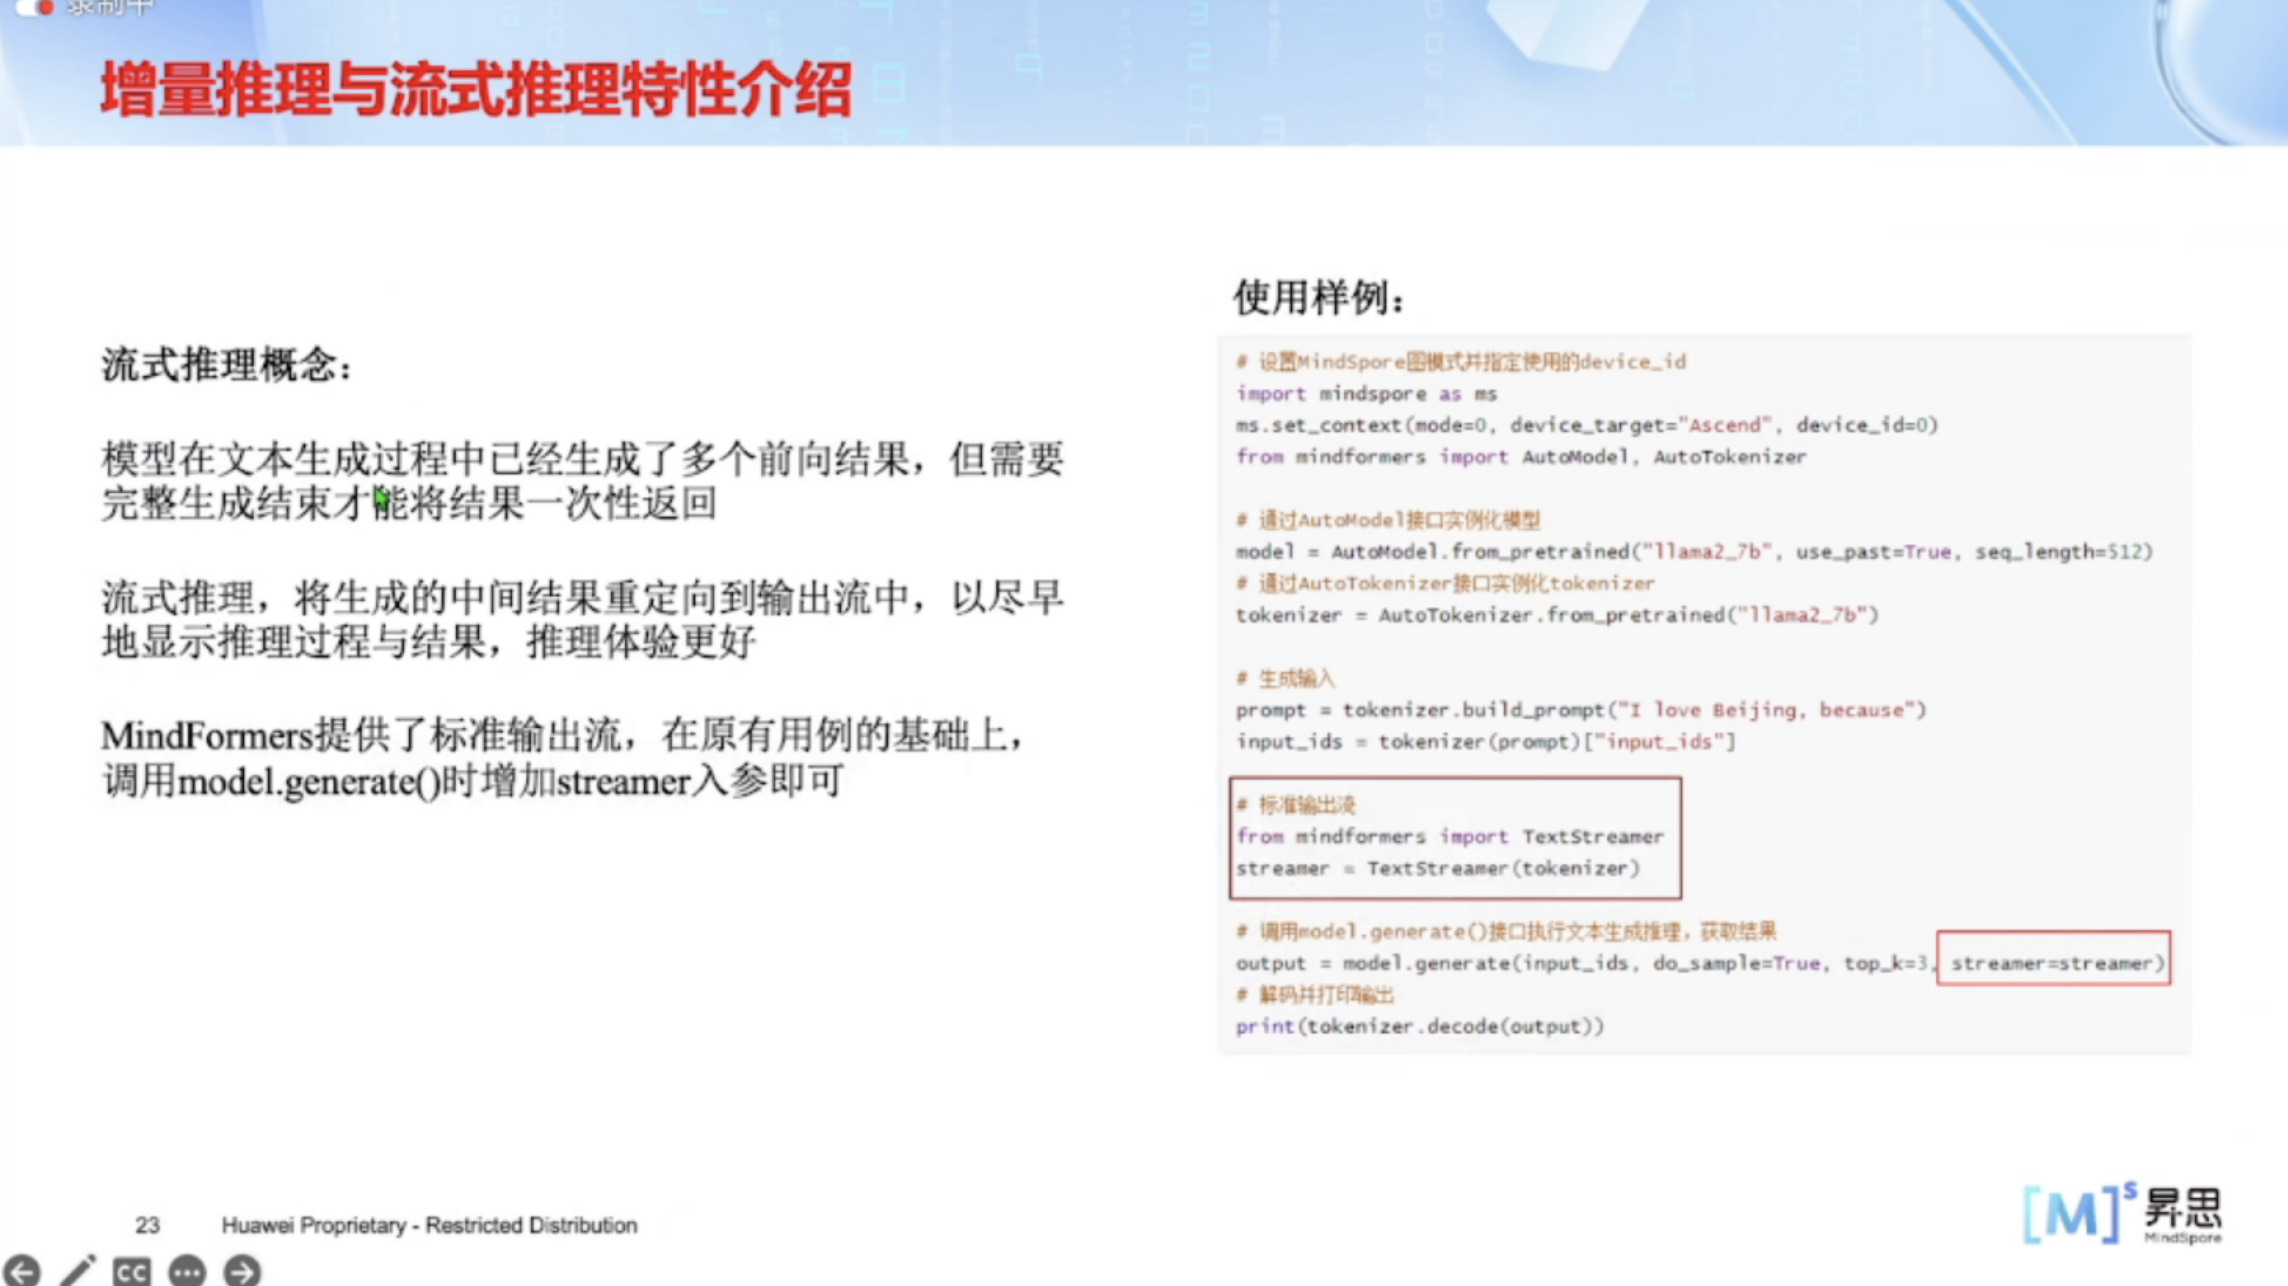Click the print(tokenizer.decode(output)) code line

pos(1419,1026)
